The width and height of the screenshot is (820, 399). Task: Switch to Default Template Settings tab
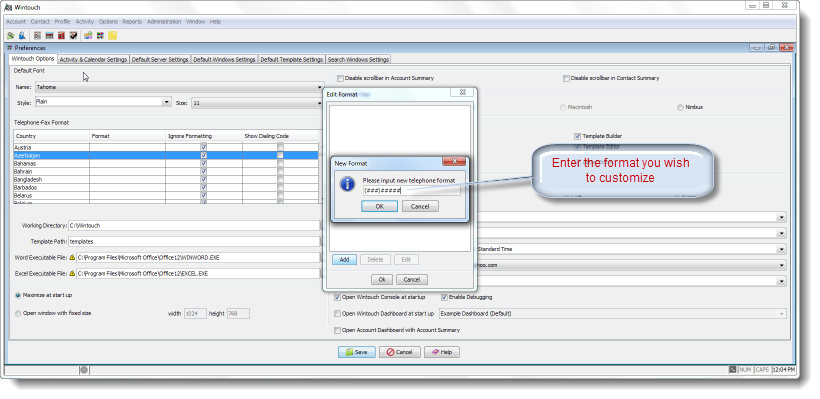[292, 60]
